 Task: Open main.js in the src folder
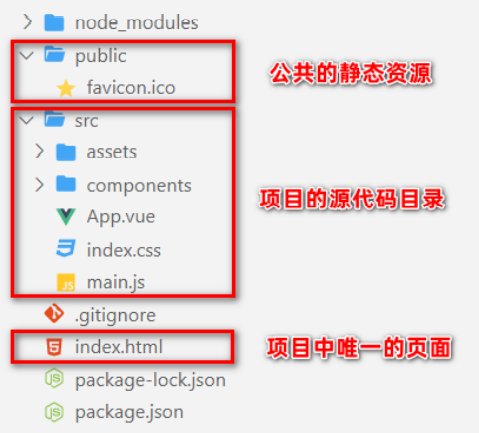pos(116,283)
